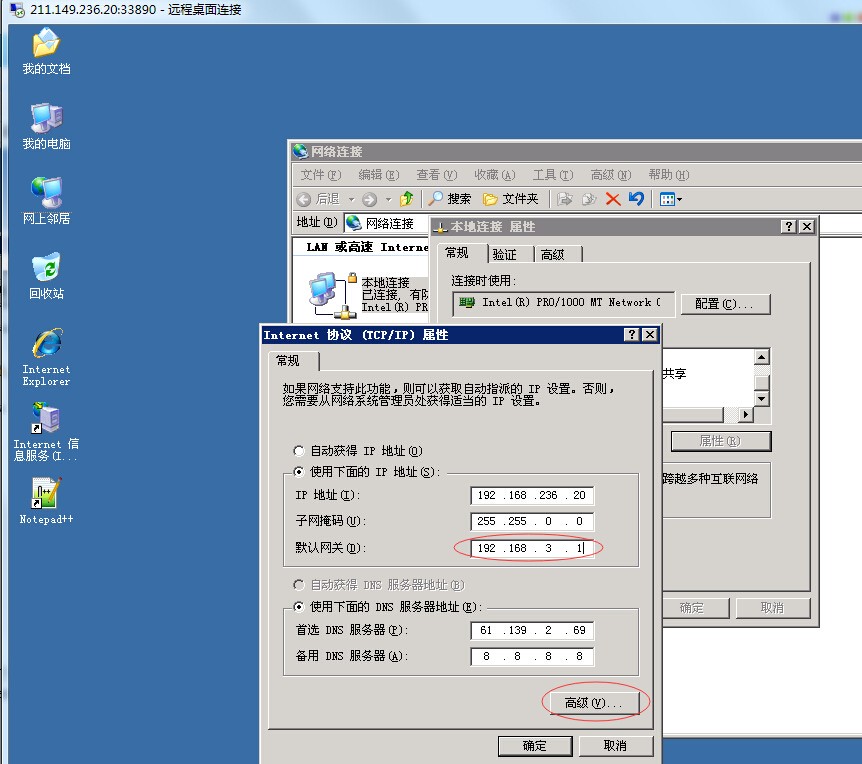Click the Internet Explorer desktop icon
This screenshot has height=764, width=862.
pos(46,346)
